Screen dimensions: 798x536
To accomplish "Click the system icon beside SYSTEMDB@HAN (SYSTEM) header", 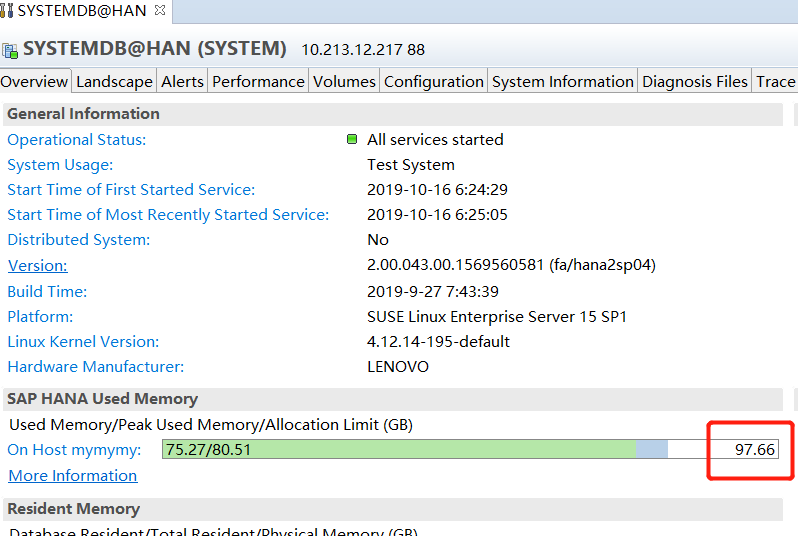I will pyautogui.click(x=10, y=50).
